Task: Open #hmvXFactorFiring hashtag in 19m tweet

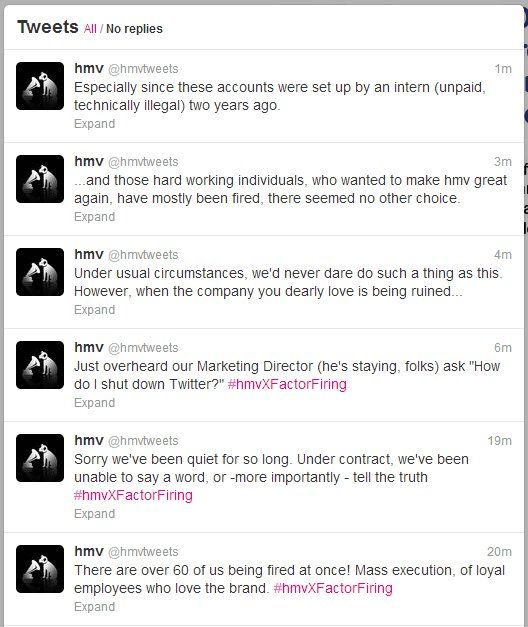Action: tap(133, 495)
